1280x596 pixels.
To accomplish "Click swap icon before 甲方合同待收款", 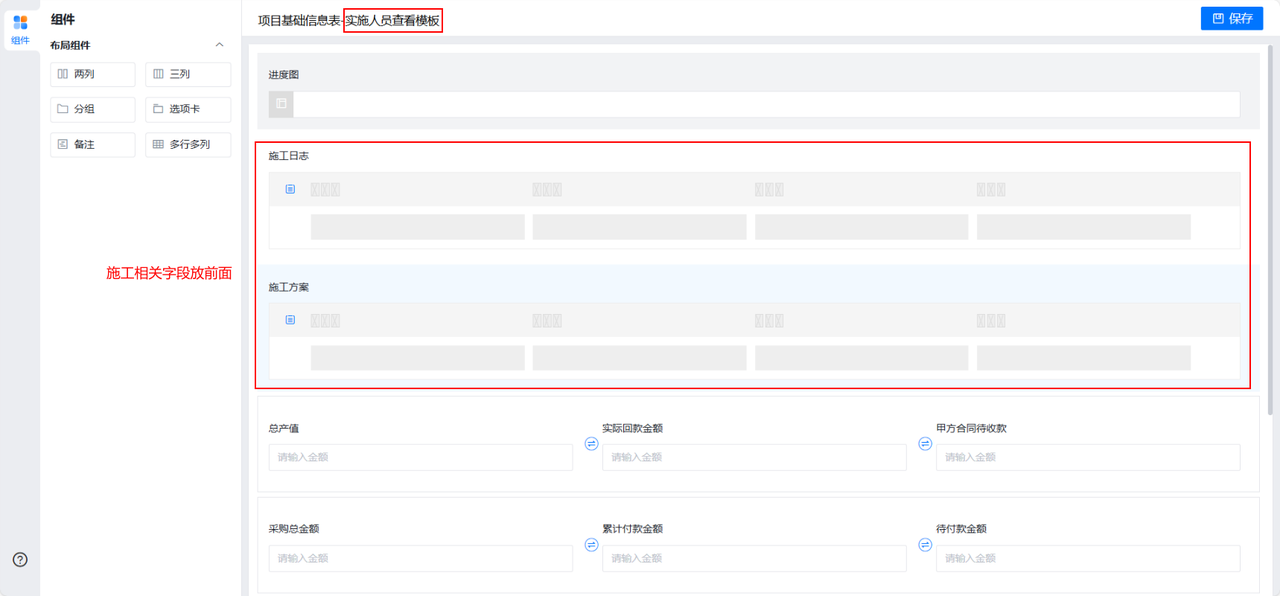I will (x=925, y=444).
